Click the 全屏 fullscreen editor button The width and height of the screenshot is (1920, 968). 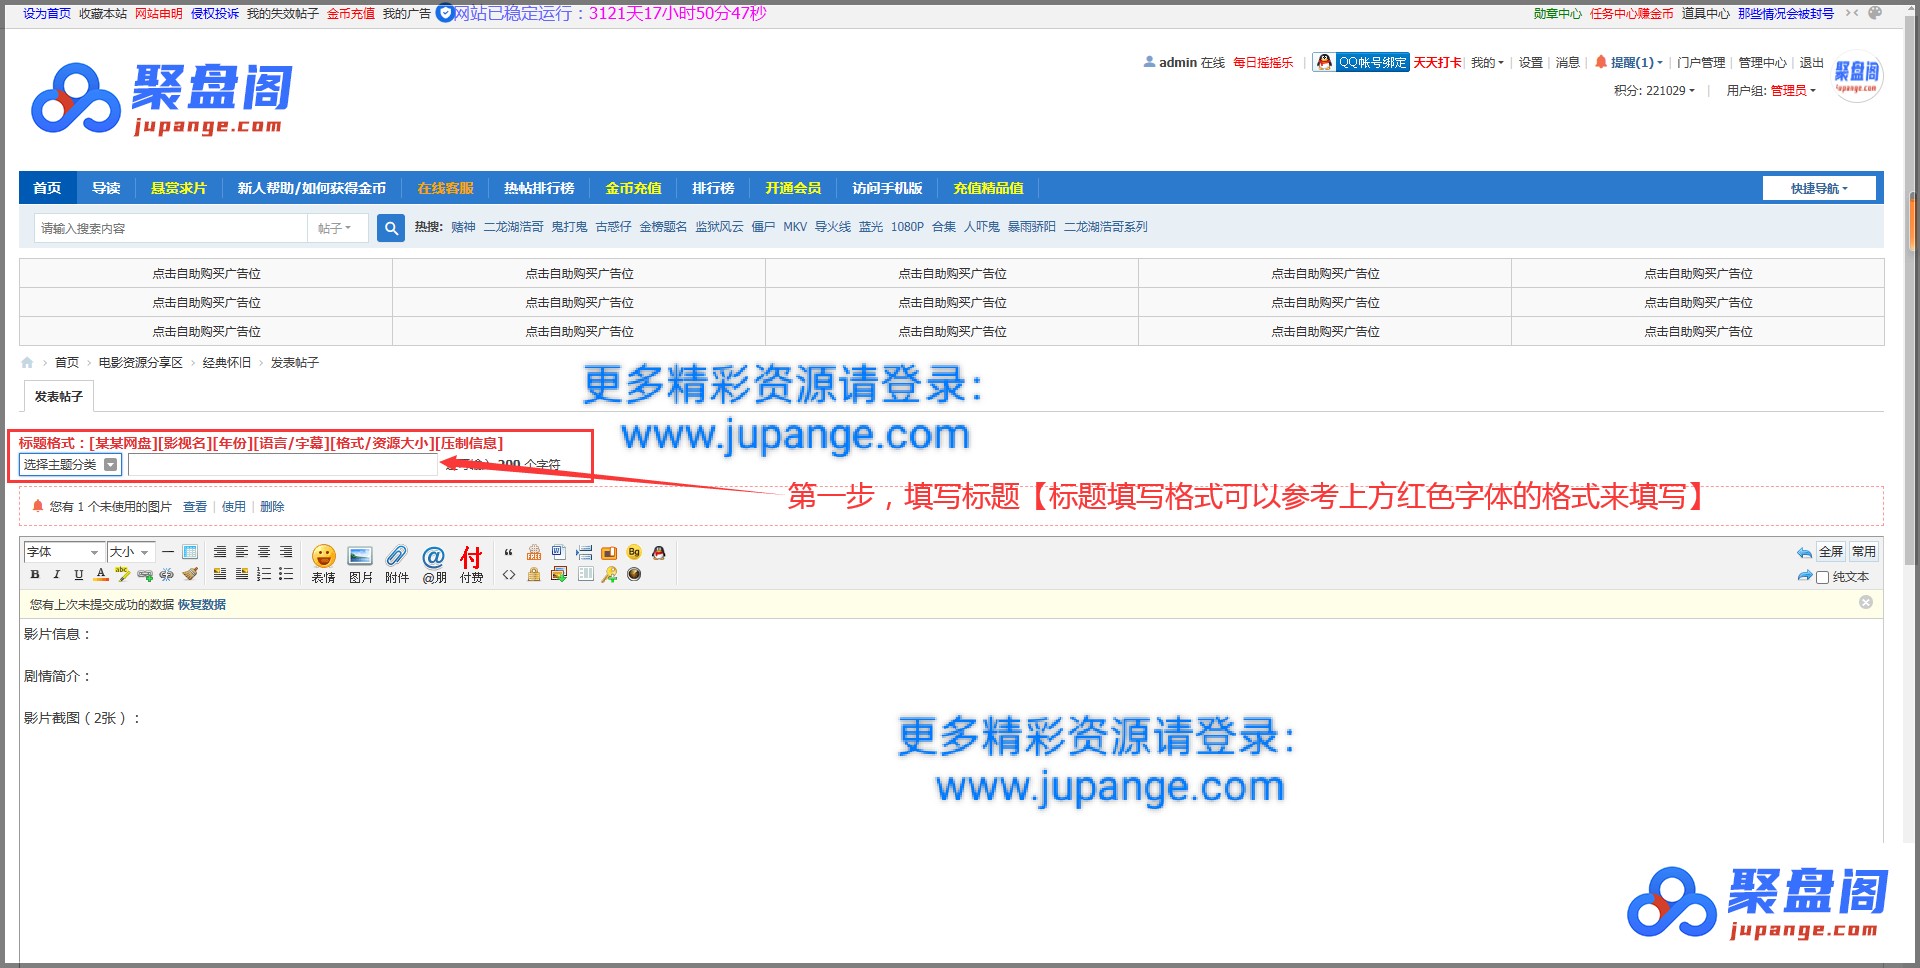[x=1831, y=551]
